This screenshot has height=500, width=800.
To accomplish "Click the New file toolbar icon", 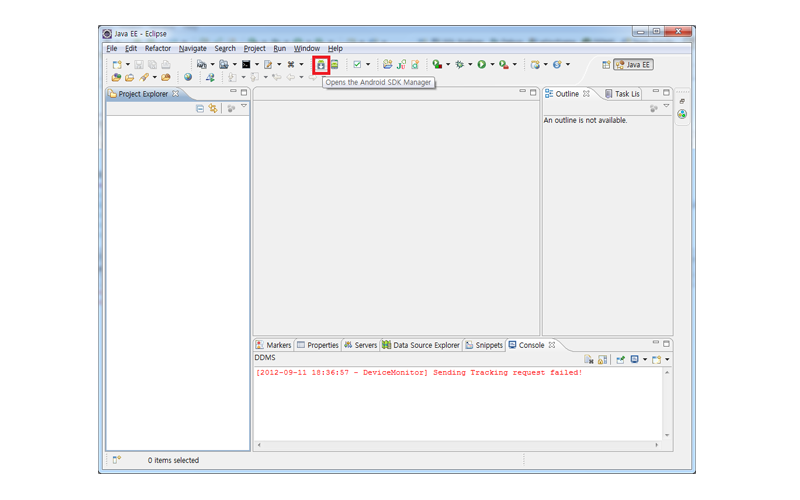I will [117, 65].
